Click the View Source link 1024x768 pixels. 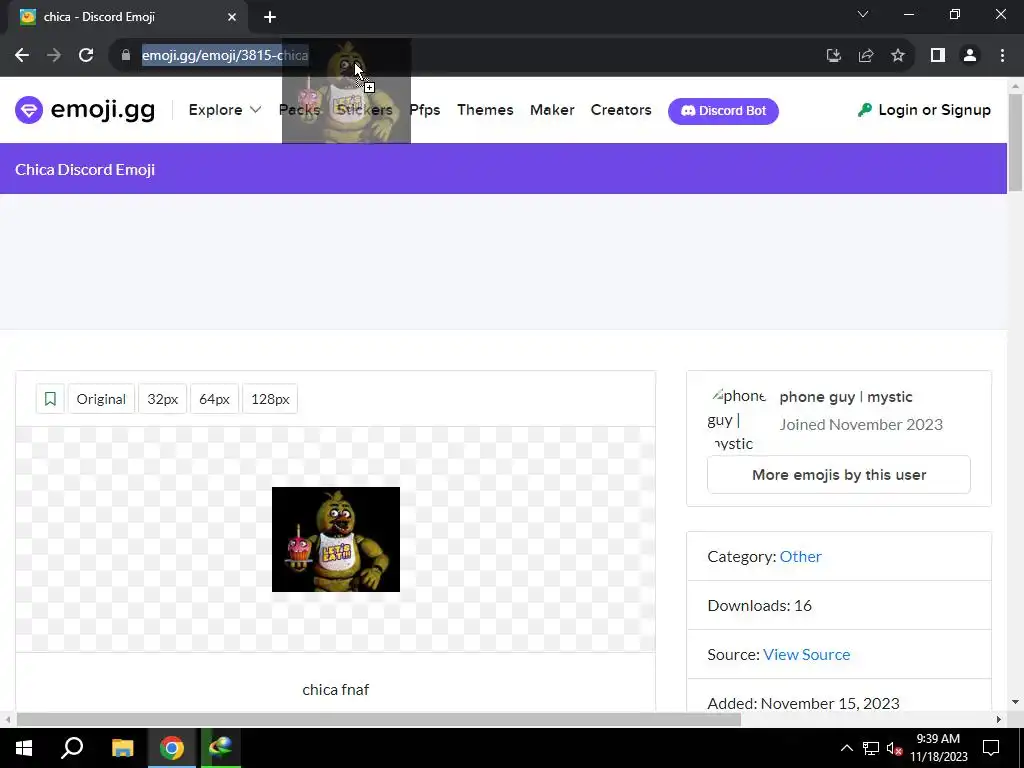point(807,654)
